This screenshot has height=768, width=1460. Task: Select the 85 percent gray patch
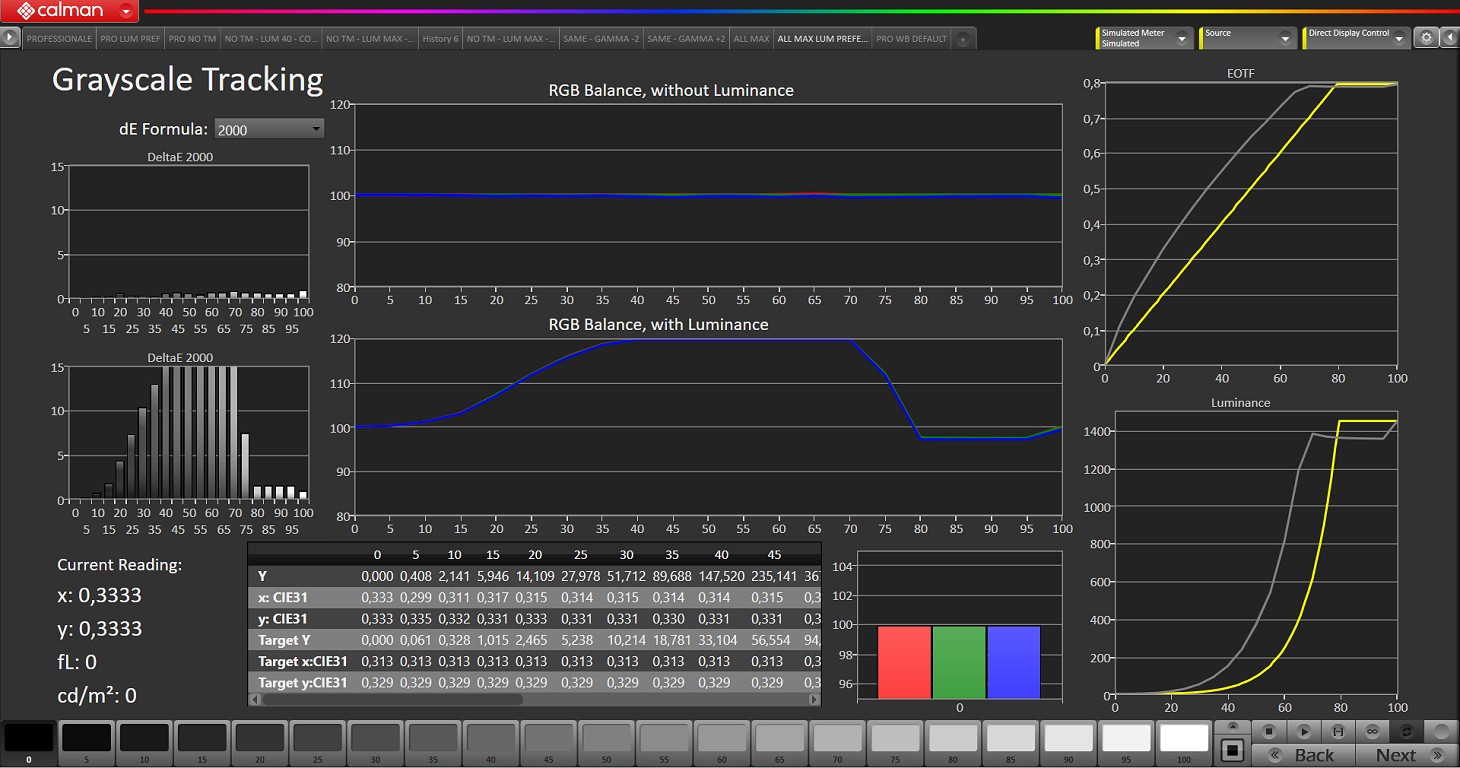[x=1009, y=742]
